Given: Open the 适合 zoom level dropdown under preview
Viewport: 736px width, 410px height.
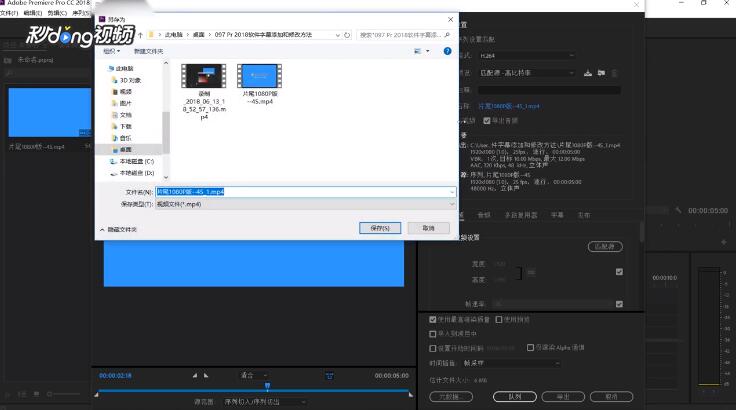Looking at the screenshot, I should point(254,375).
